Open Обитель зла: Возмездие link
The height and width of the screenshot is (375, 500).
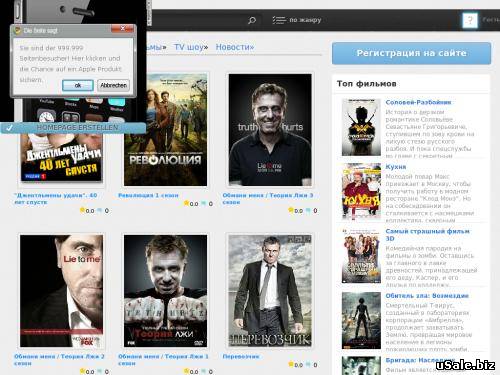coord(427,296)
